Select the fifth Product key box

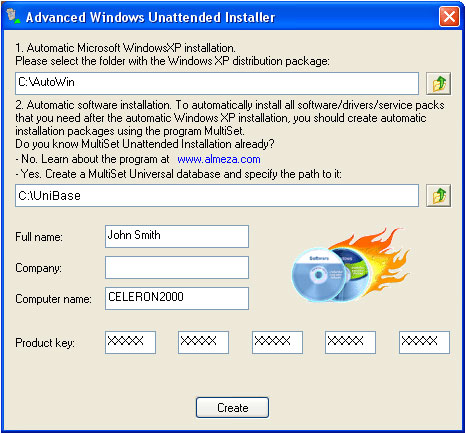(424, 342)
